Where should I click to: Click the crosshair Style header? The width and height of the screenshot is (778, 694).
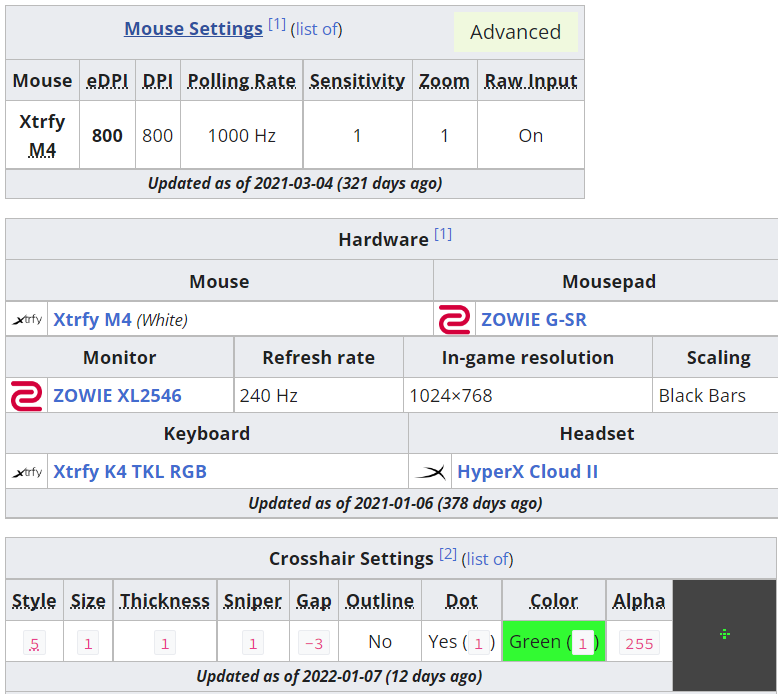(34, 601)
